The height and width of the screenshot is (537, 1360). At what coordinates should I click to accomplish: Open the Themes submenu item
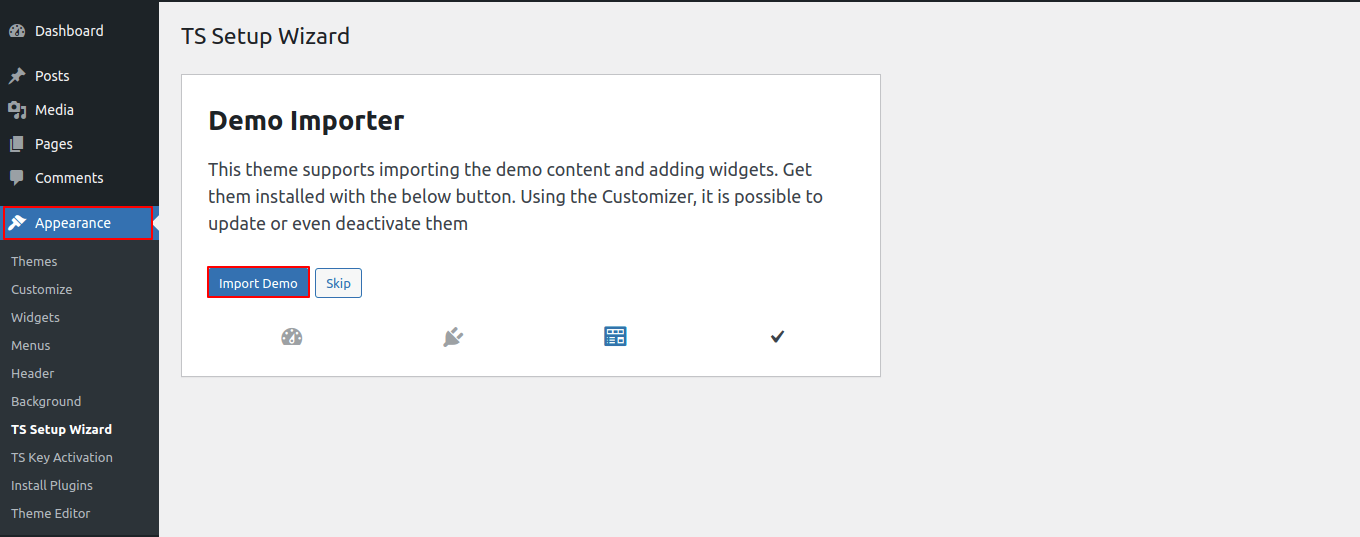point(34,261)
